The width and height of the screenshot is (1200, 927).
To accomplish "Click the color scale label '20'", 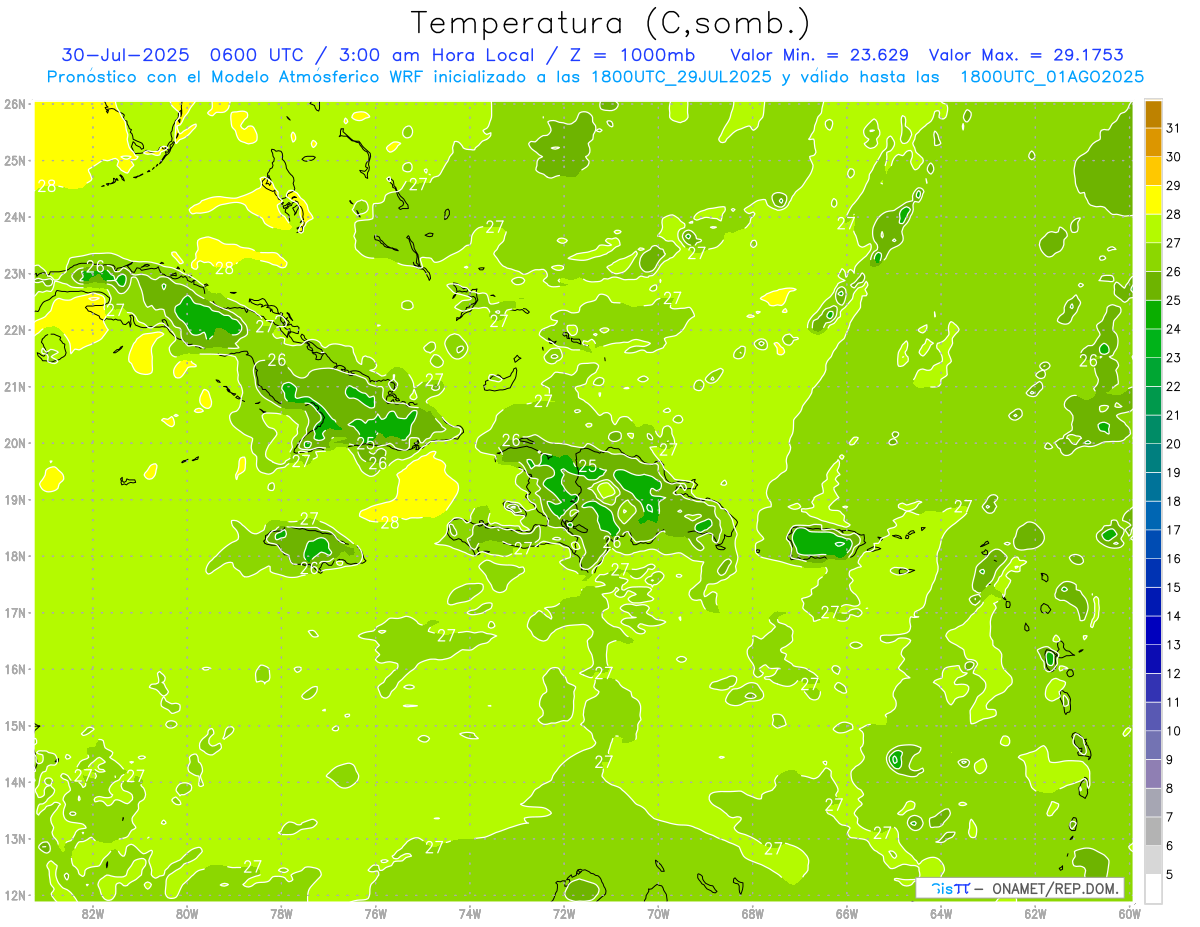I will click(1173, 444).
